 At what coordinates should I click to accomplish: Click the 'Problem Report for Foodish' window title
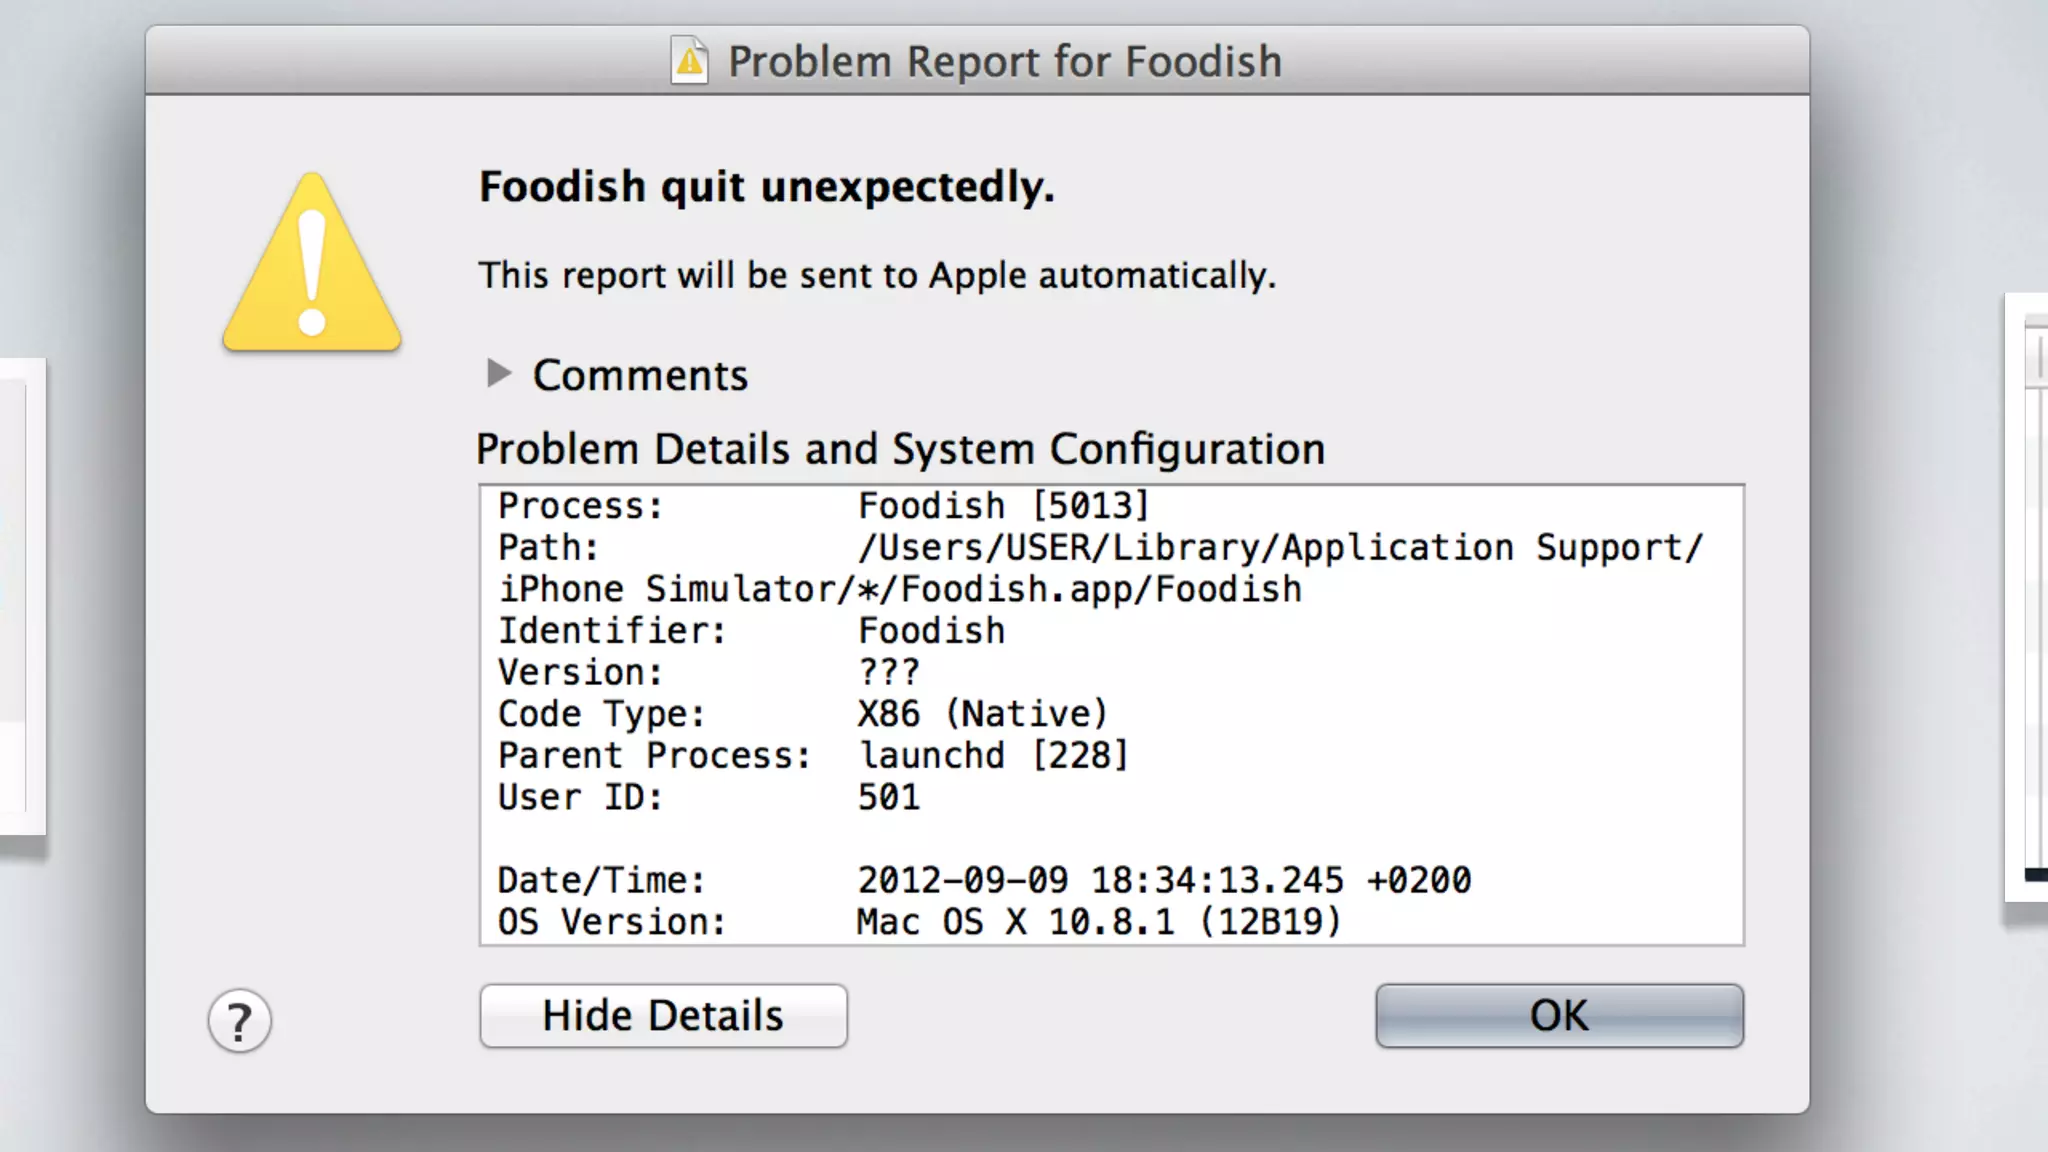[x=1004, y=61]
